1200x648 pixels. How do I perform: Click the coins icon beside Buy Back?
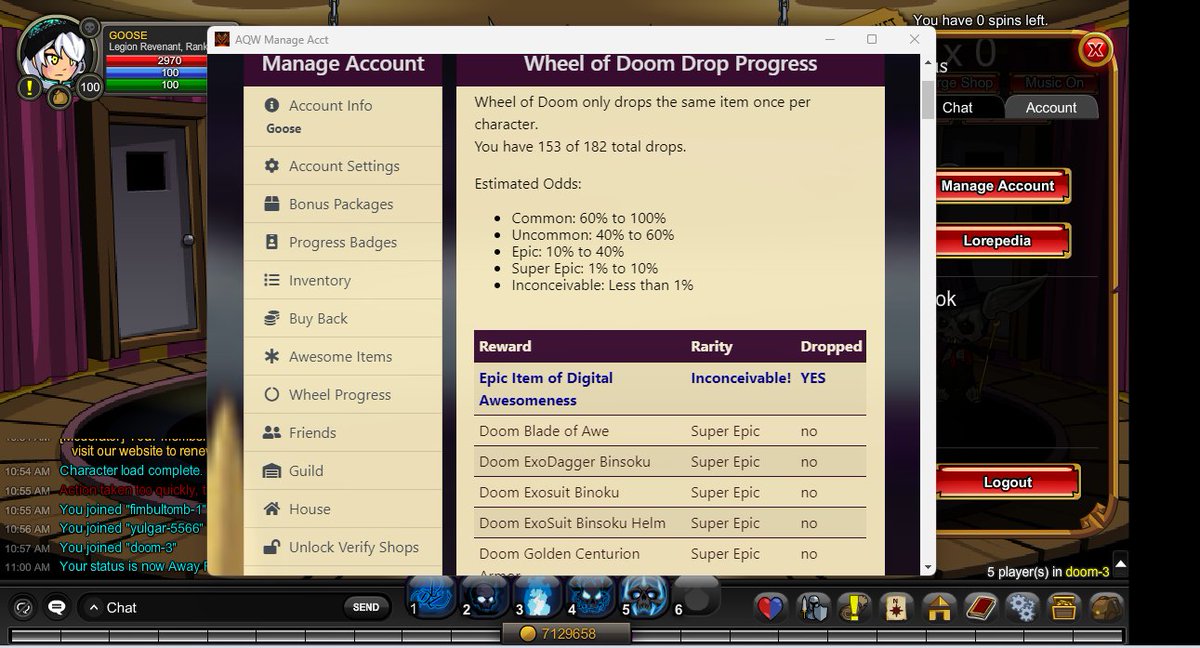[271, 318]
